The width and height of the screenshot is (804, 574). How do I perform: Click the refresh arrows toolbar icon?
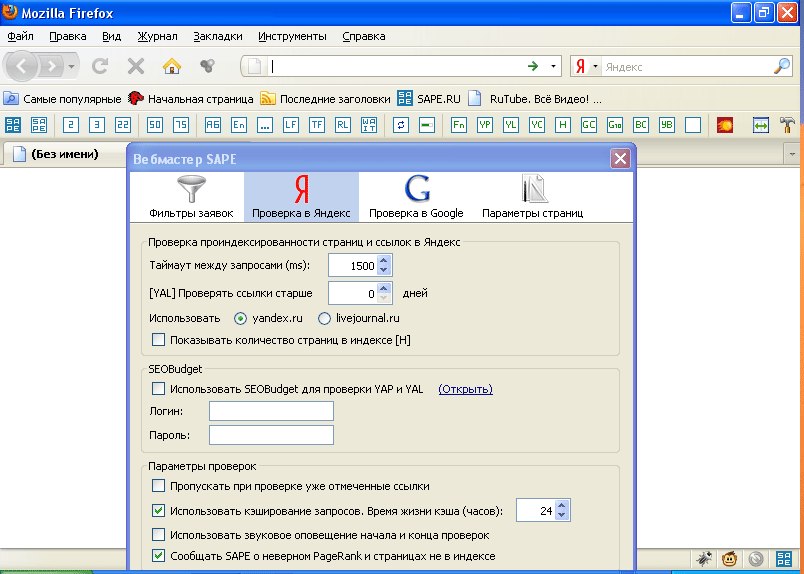coord(400,125)
